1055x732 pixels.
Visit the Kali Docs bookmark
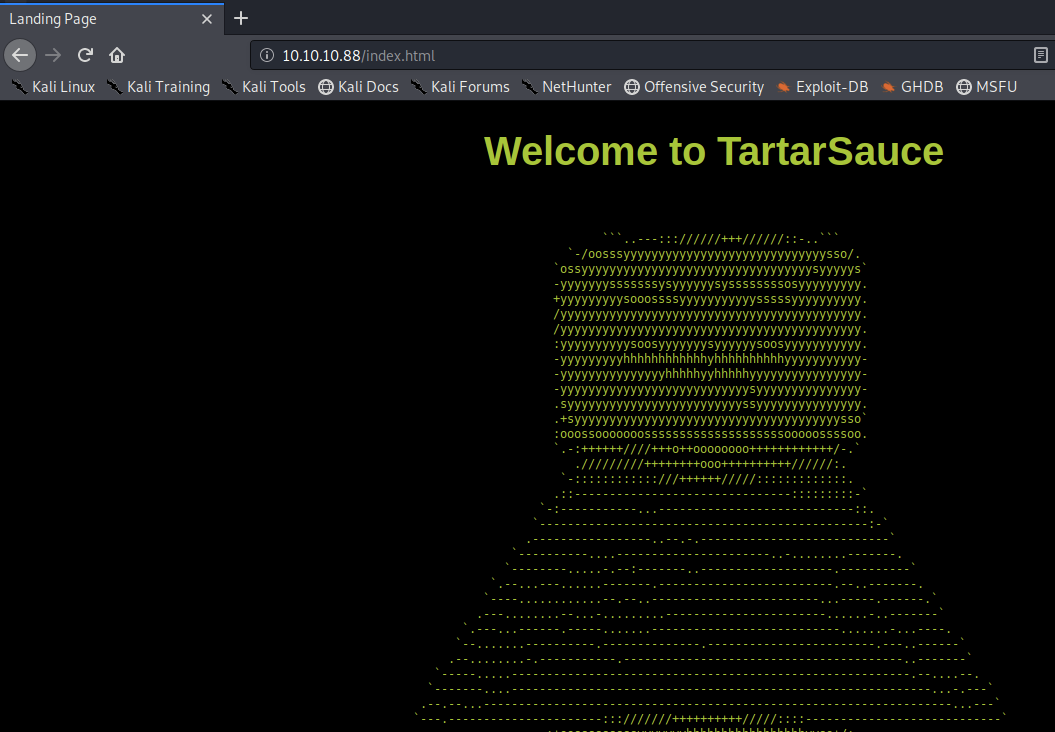[358, 87]
